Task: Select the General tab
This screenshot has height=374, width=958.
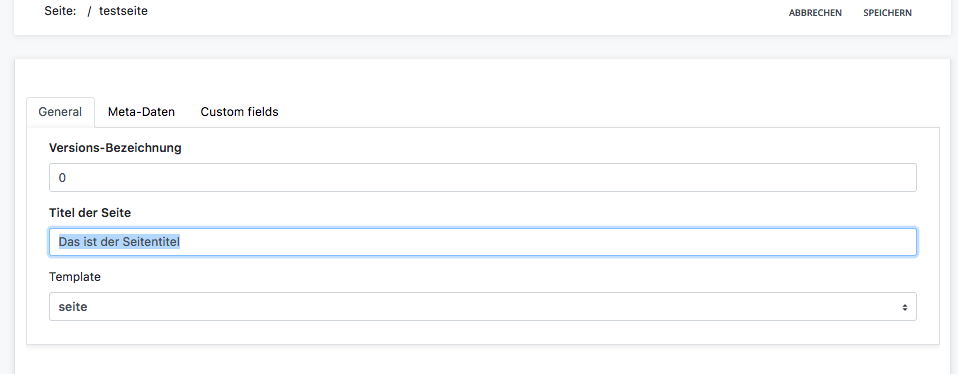Action: 60,112
